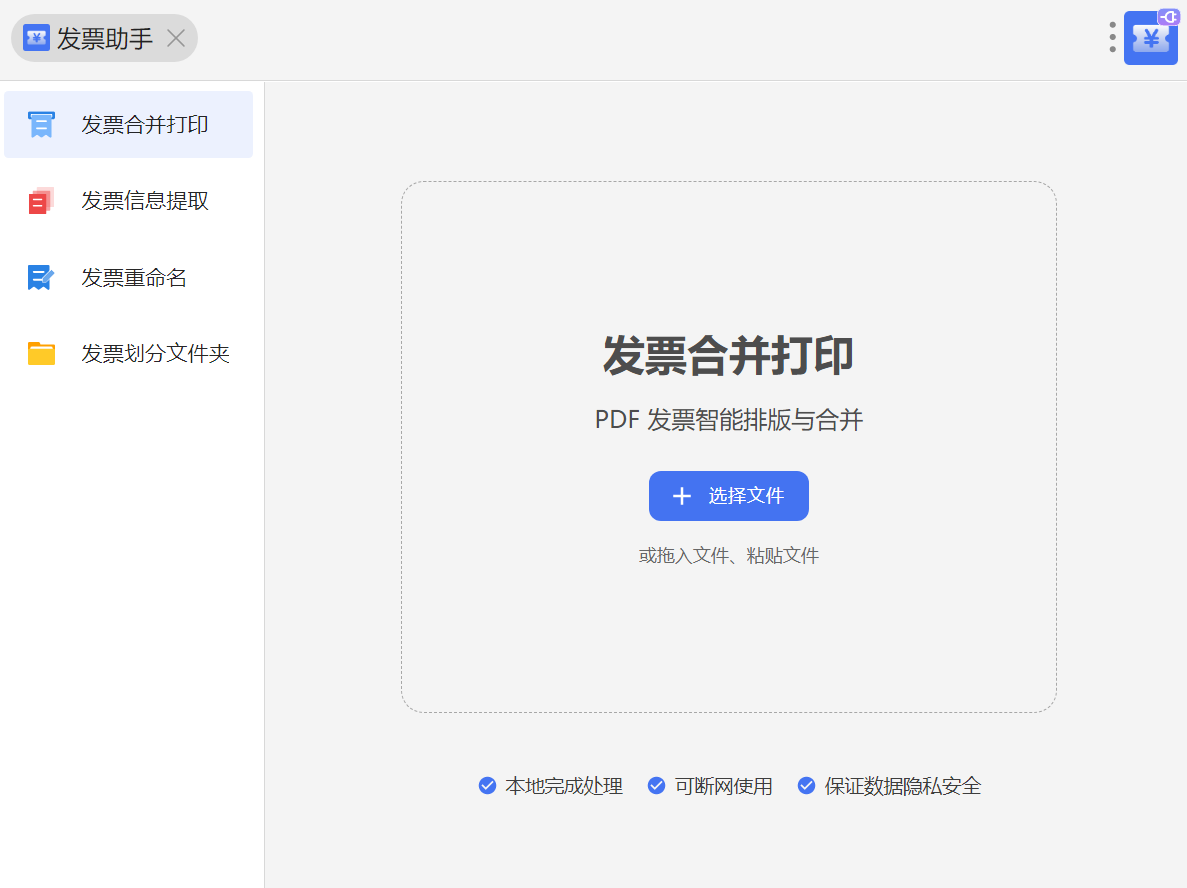Click the small icon in 发票助手 tab
Image resolution: width=1187 pixels, height=888 pixels.
point(37,38)
